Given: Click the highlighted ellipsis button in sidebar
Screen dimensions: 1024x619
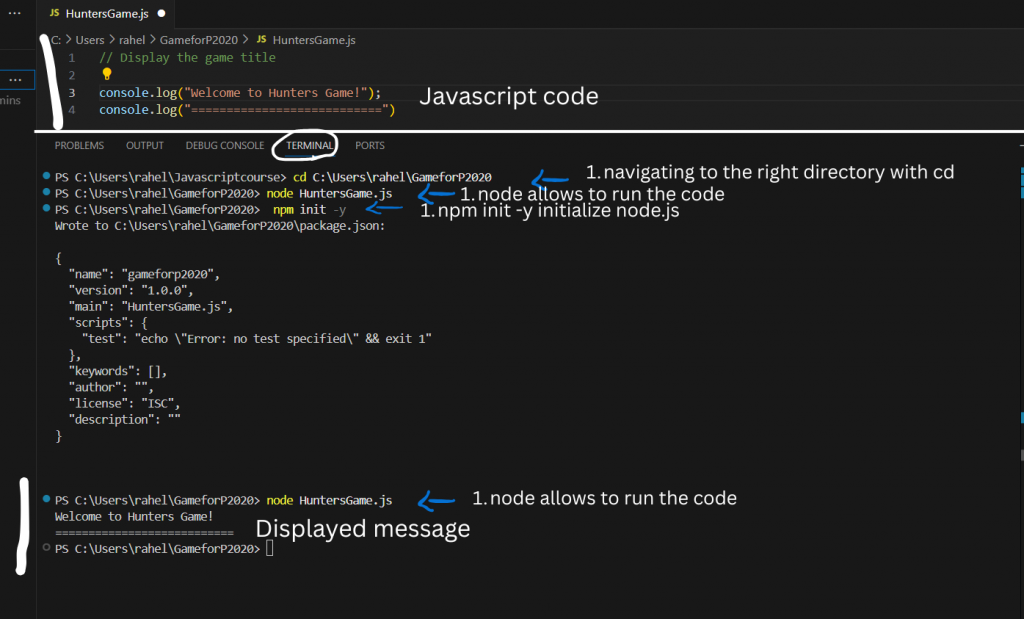Looking at the screenshot, I should coord(14,79).
